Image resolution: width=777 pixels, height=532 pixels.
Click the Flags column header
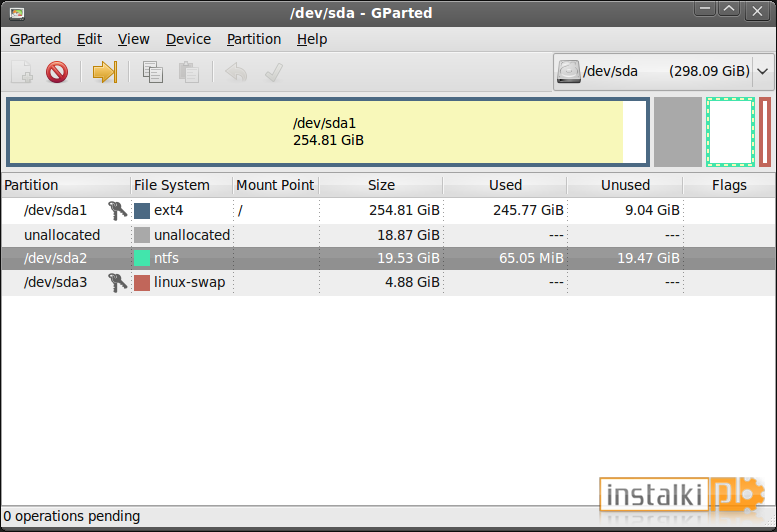tap(729, 185)
